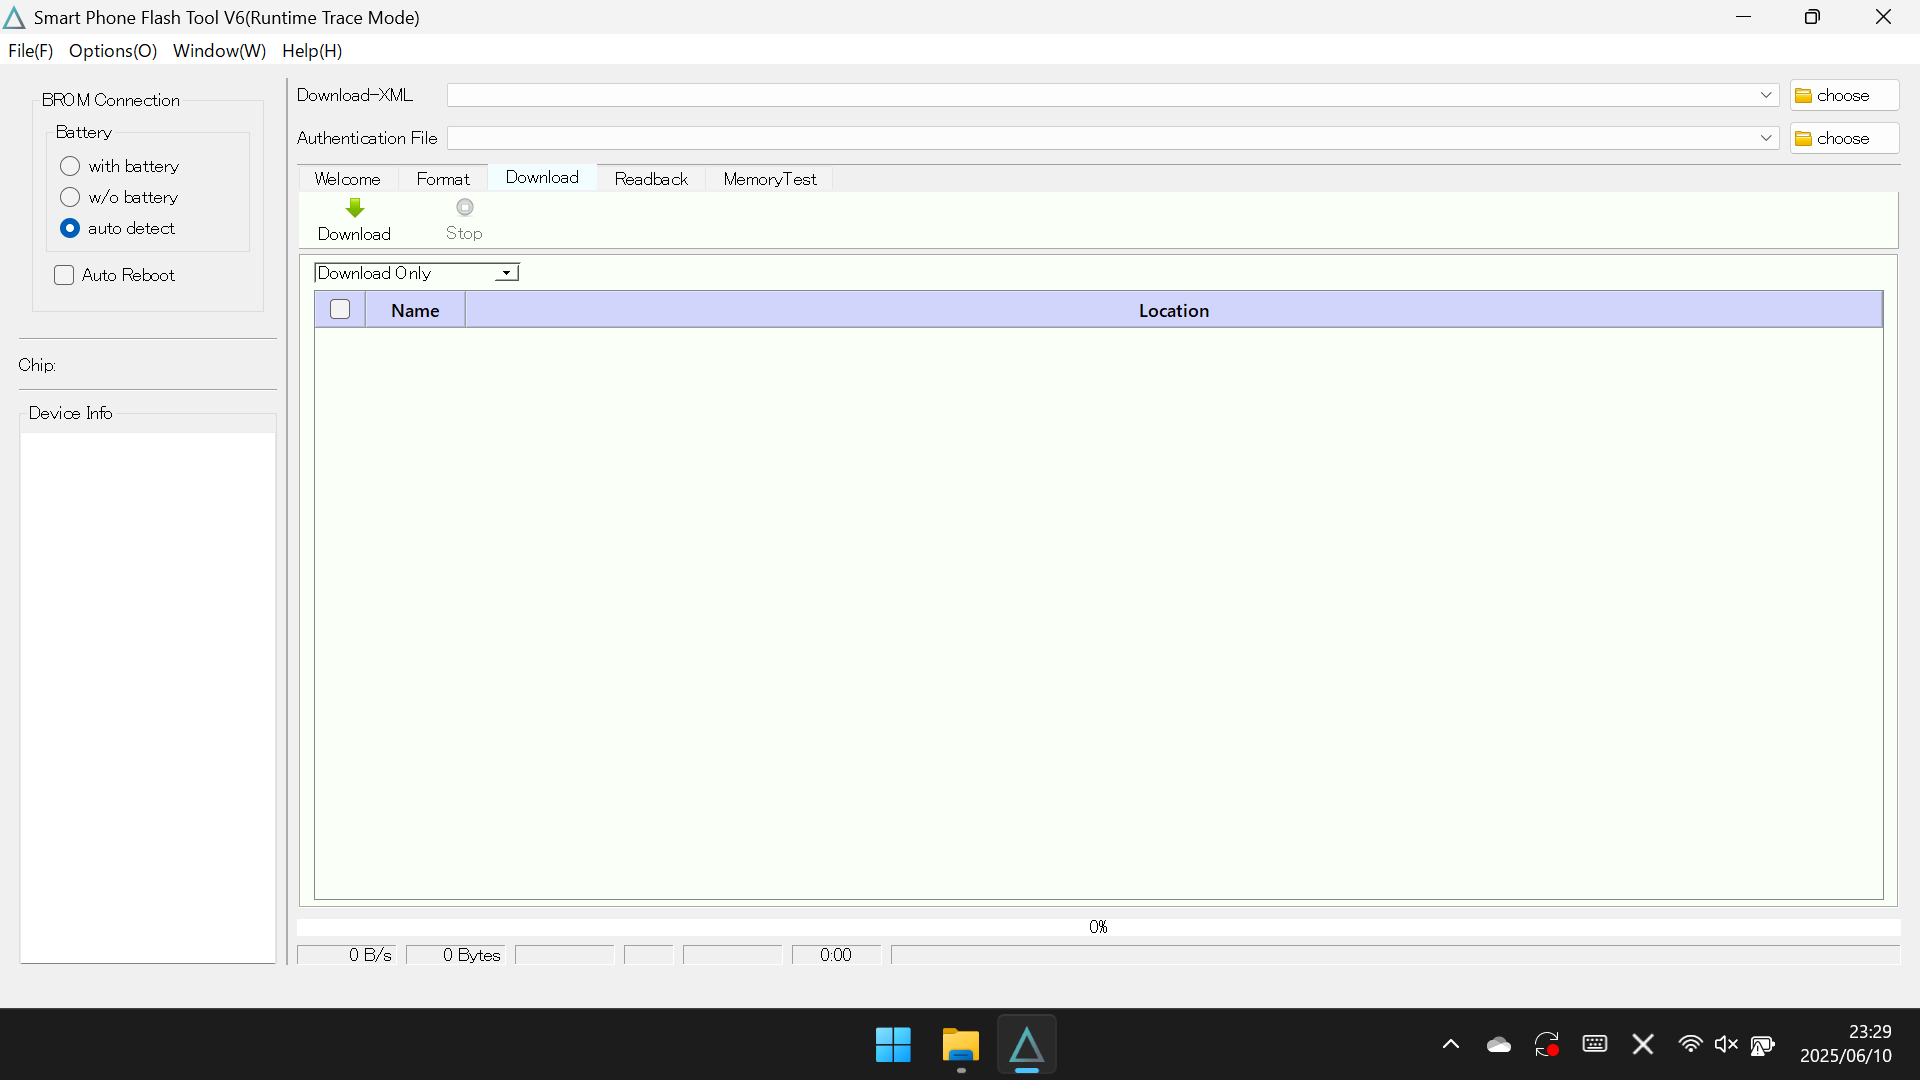Viewport: 1920px width, 1080px height.
Task: Select the 'w/o battery' radio button
Action: [x=70, y=196]
